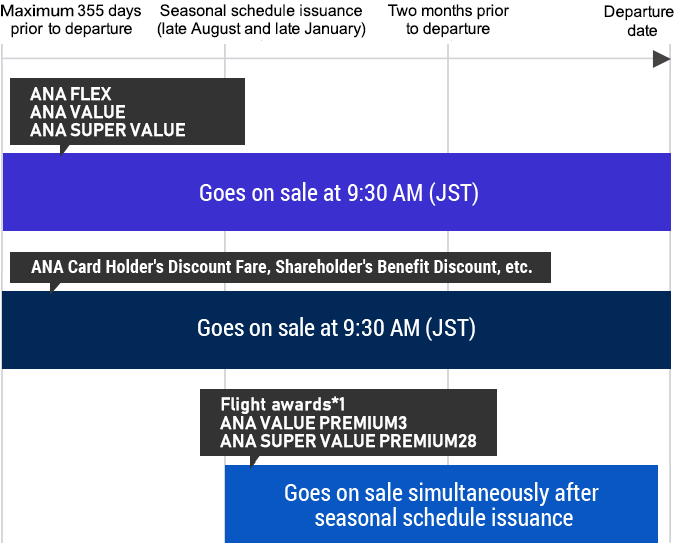675x548 pixels.
Task: Click the timeline arrowhead at Departure date
Action: (x=661, y=59)
